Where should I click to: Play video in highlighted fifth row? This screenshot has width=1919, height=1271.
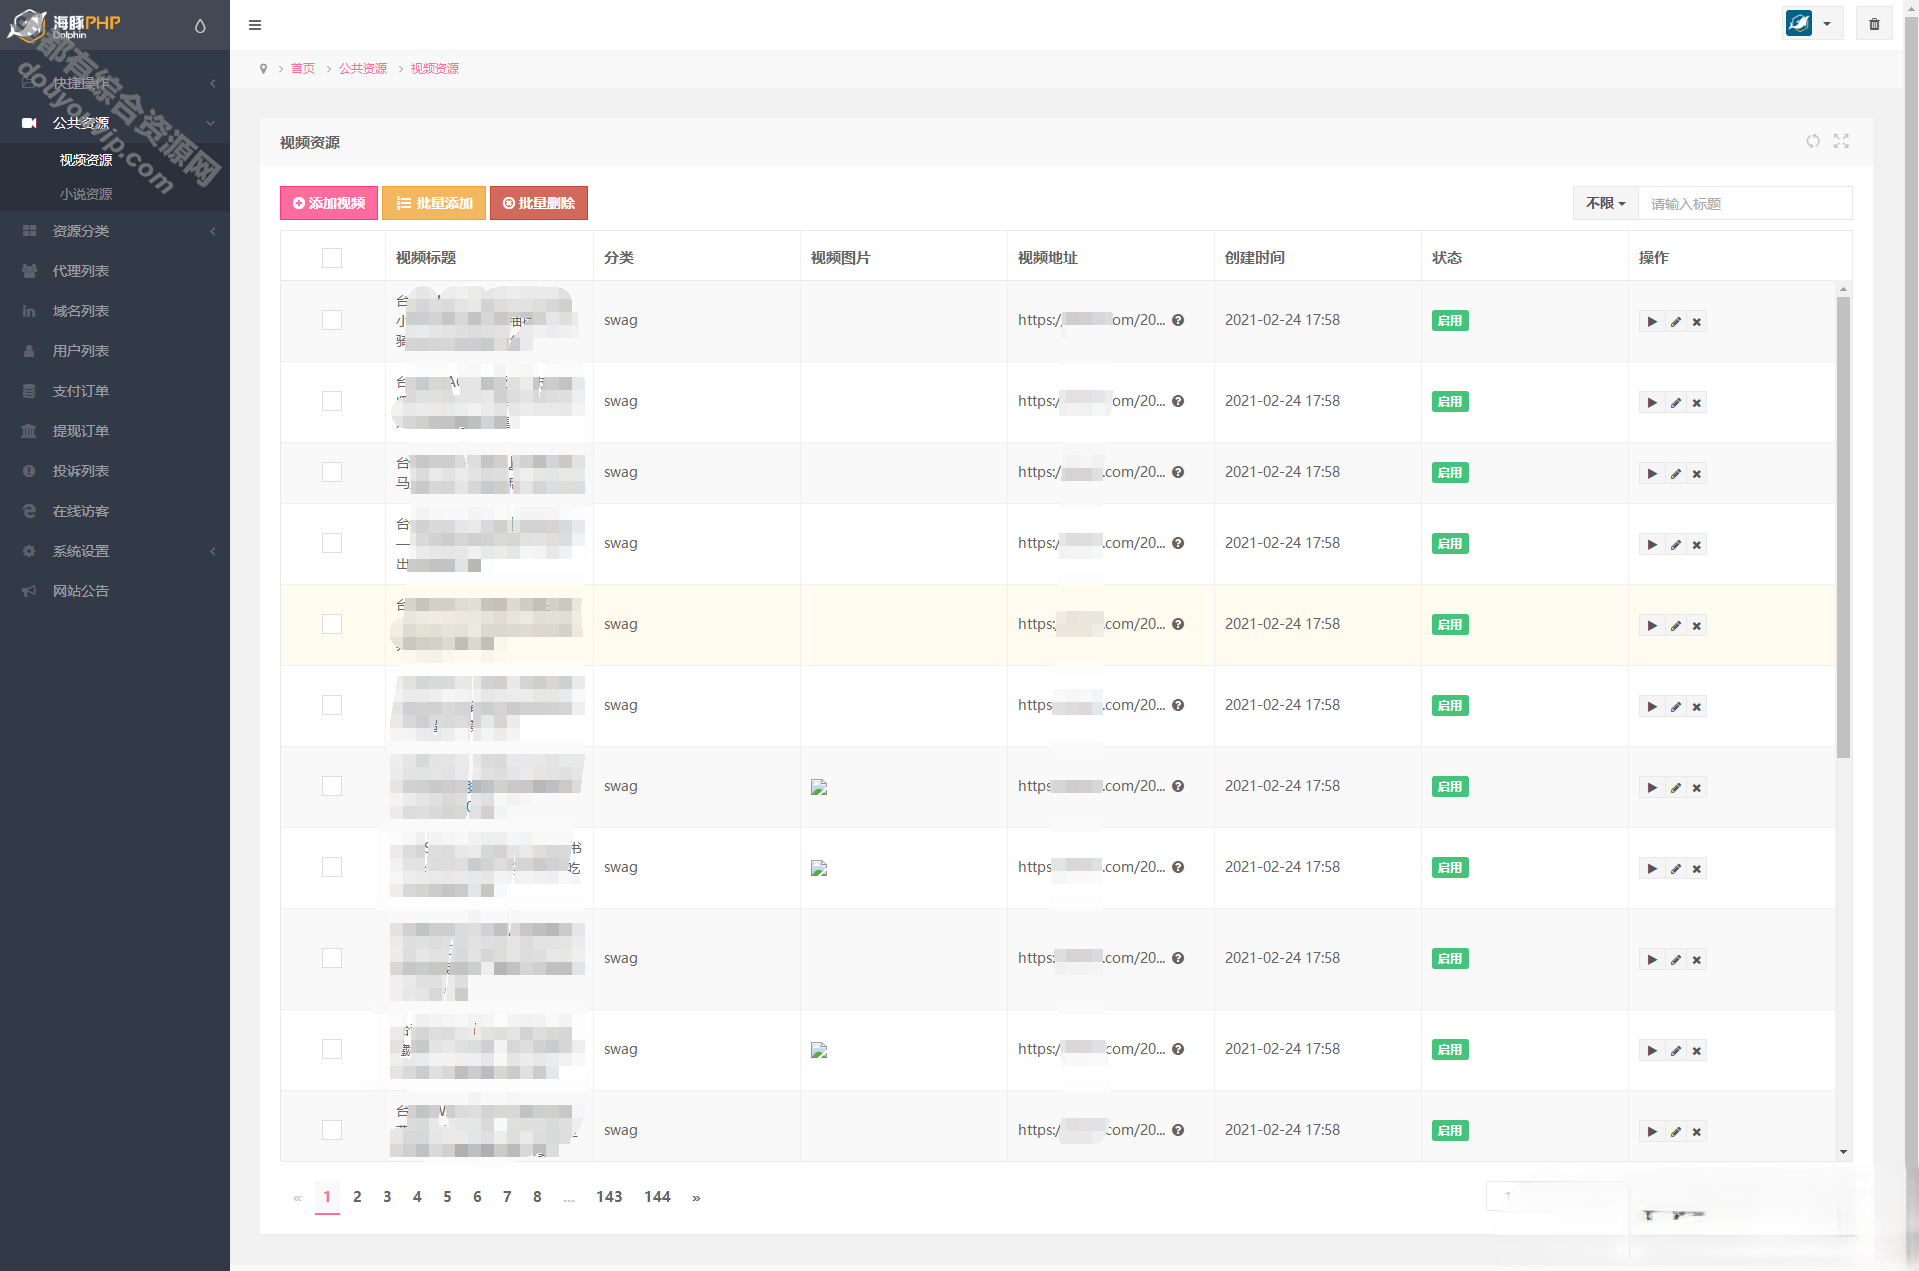click(x=1652, y=626)
